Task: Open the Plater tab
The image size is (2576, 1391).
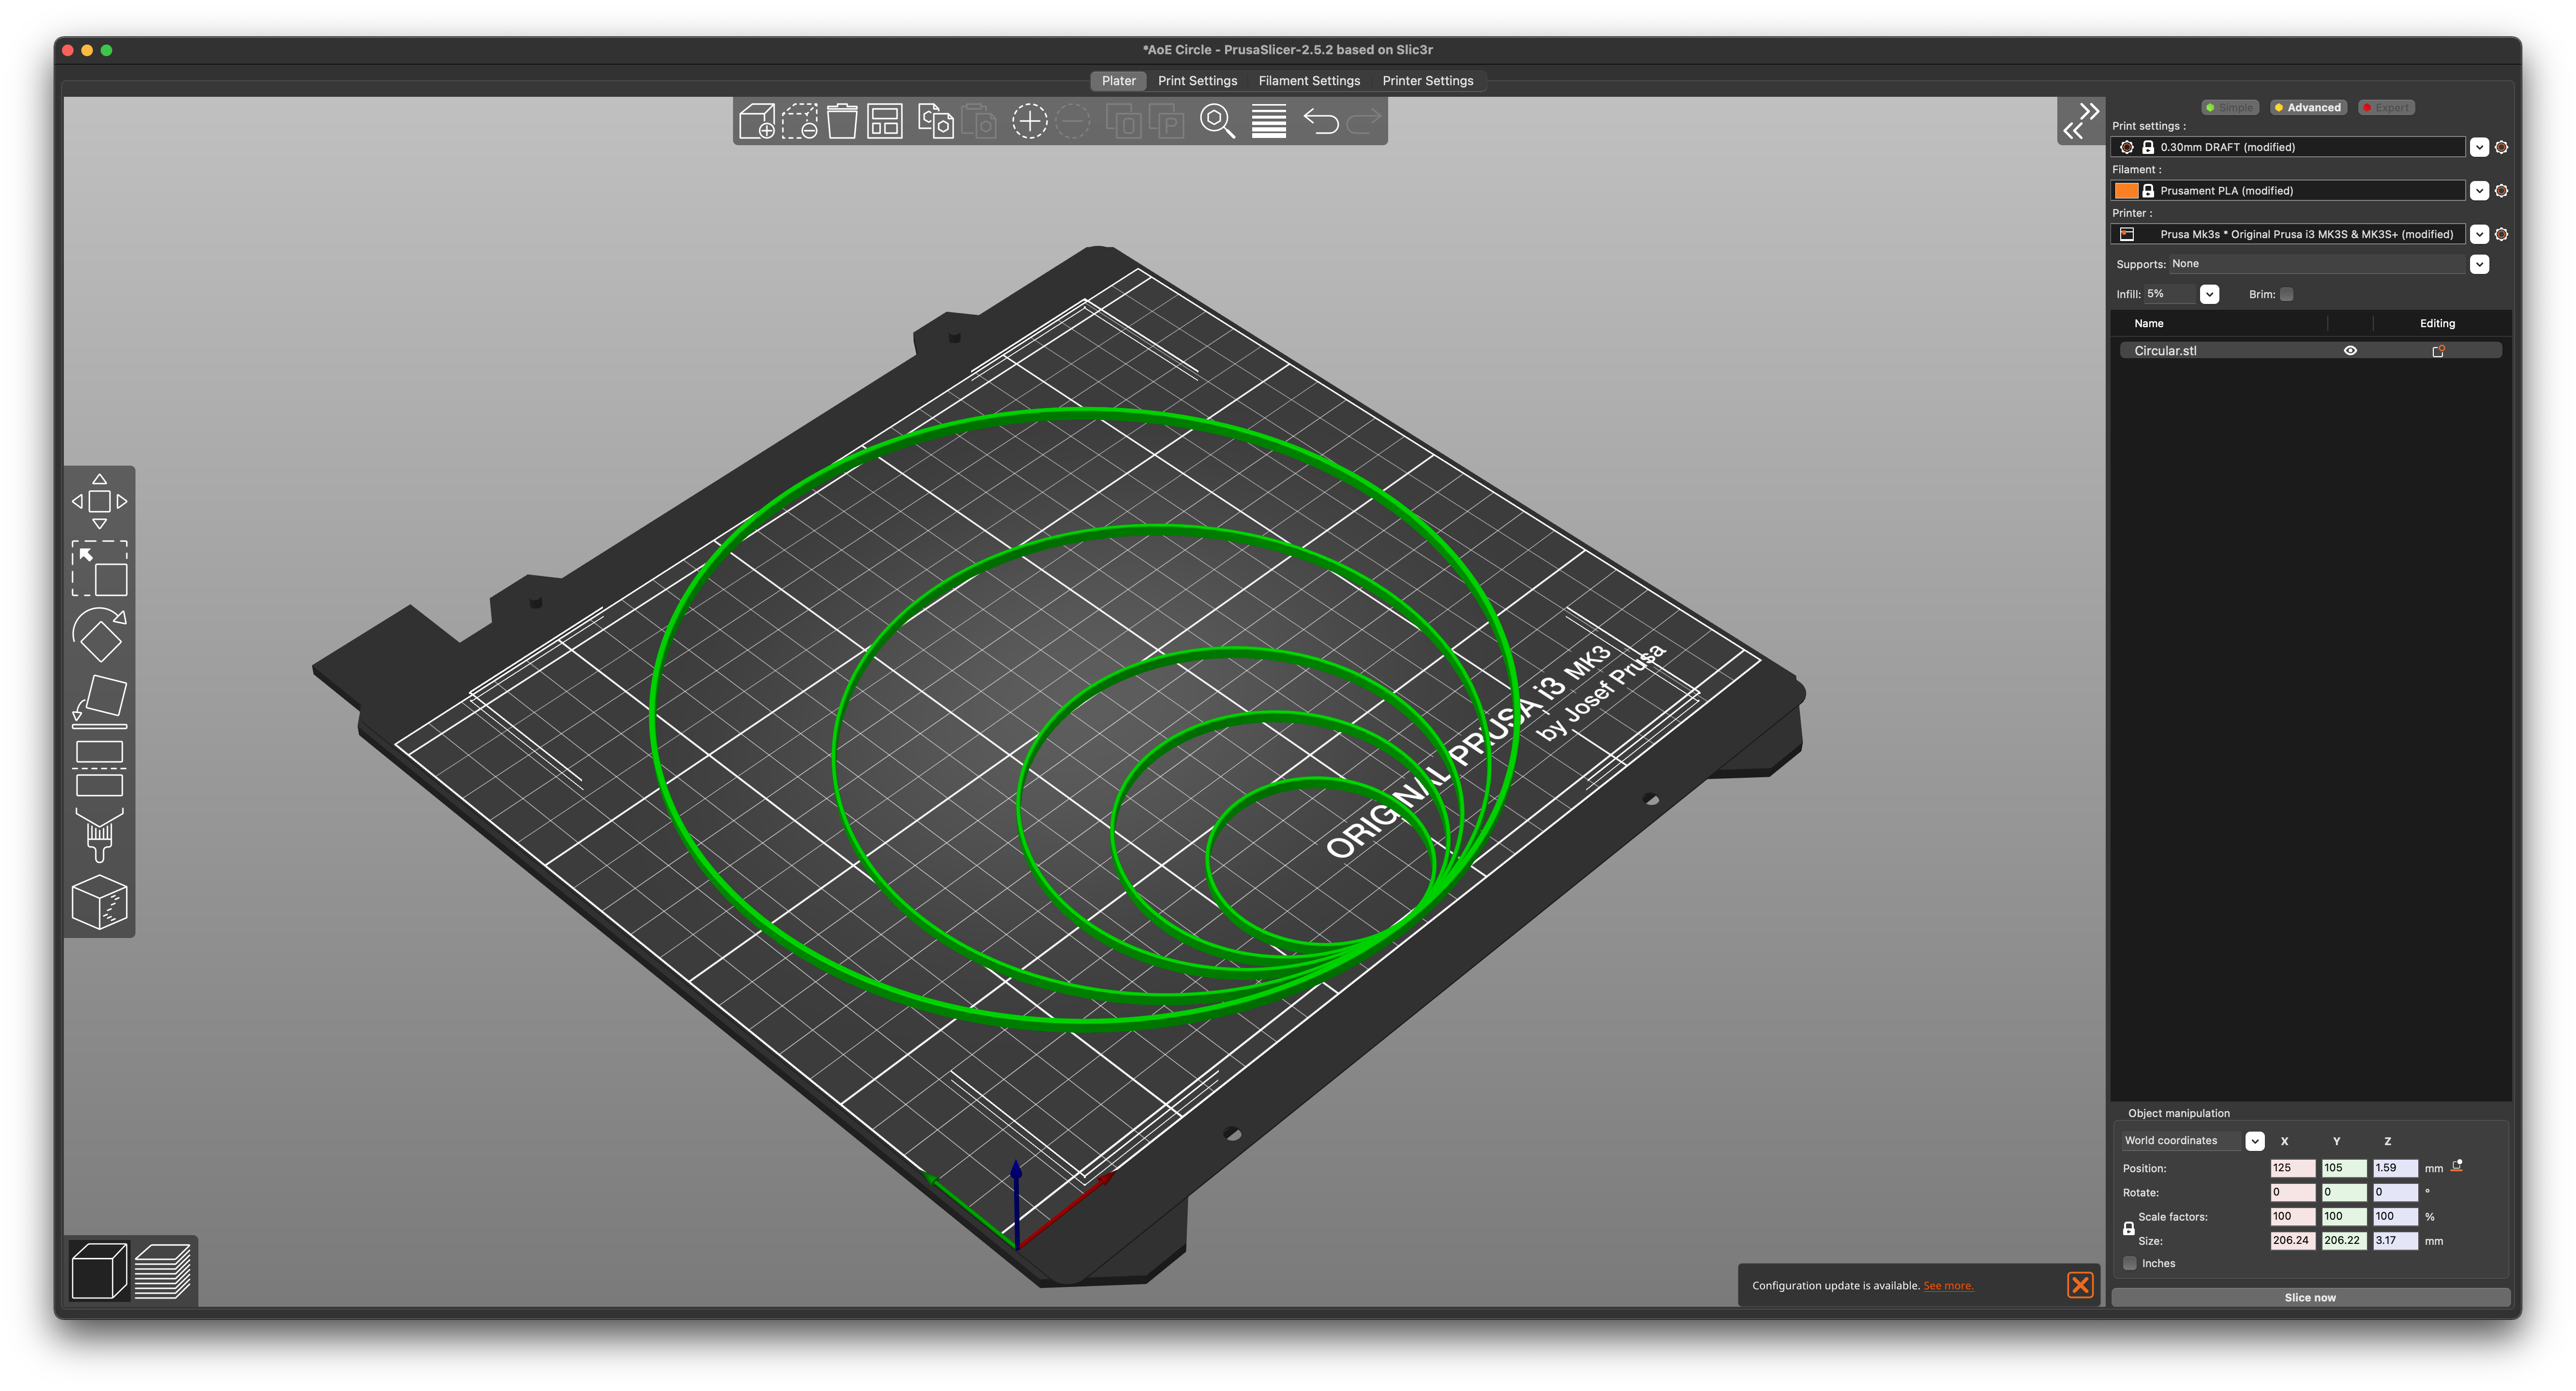Action: 1118,81
